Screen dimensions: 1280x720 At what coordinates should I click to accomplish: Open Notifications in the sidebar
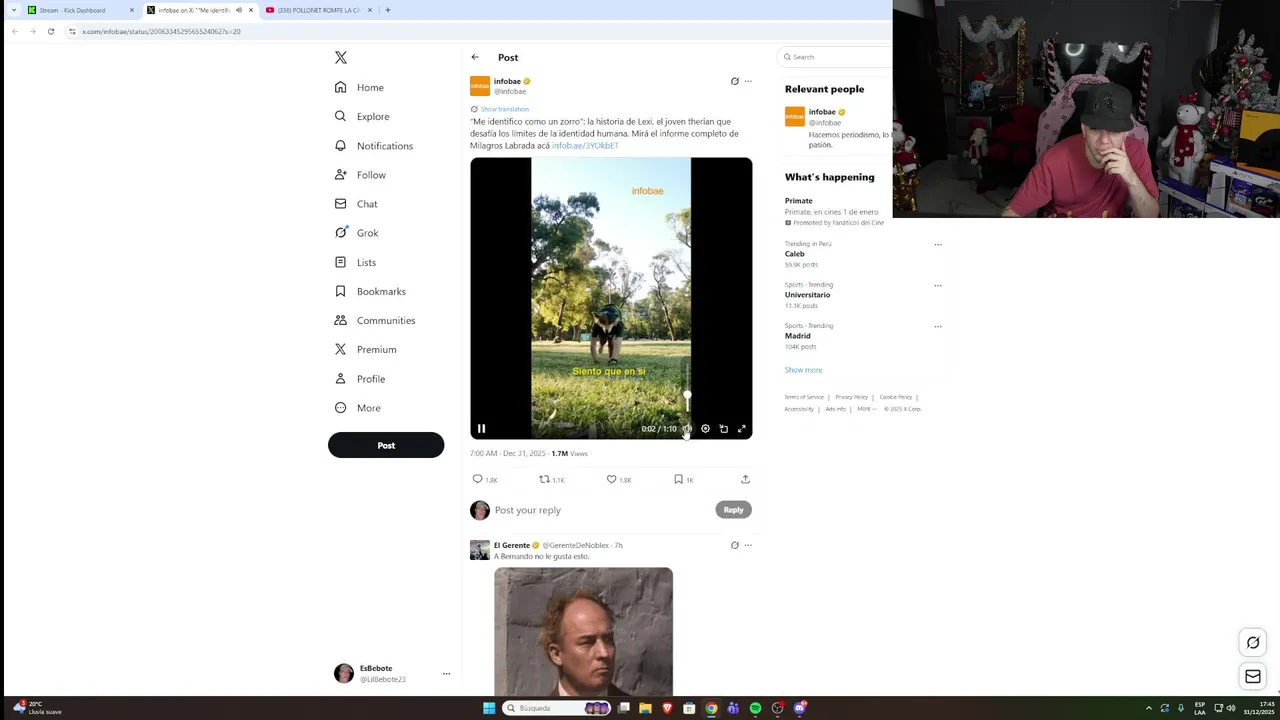374,146
